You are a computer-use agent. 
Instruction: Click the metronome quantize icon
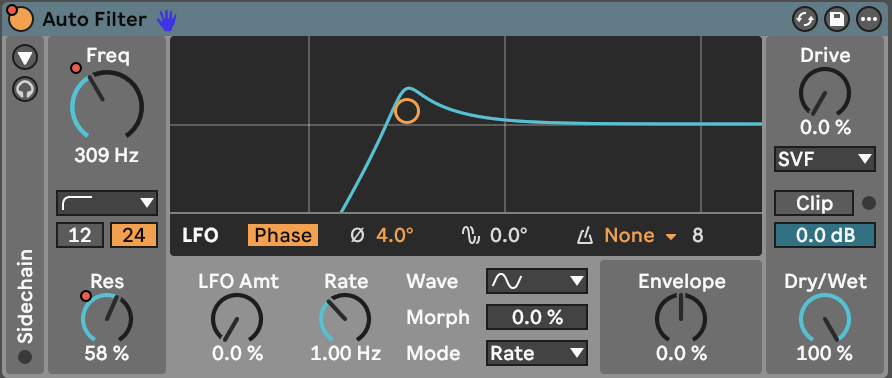(585, 236)
